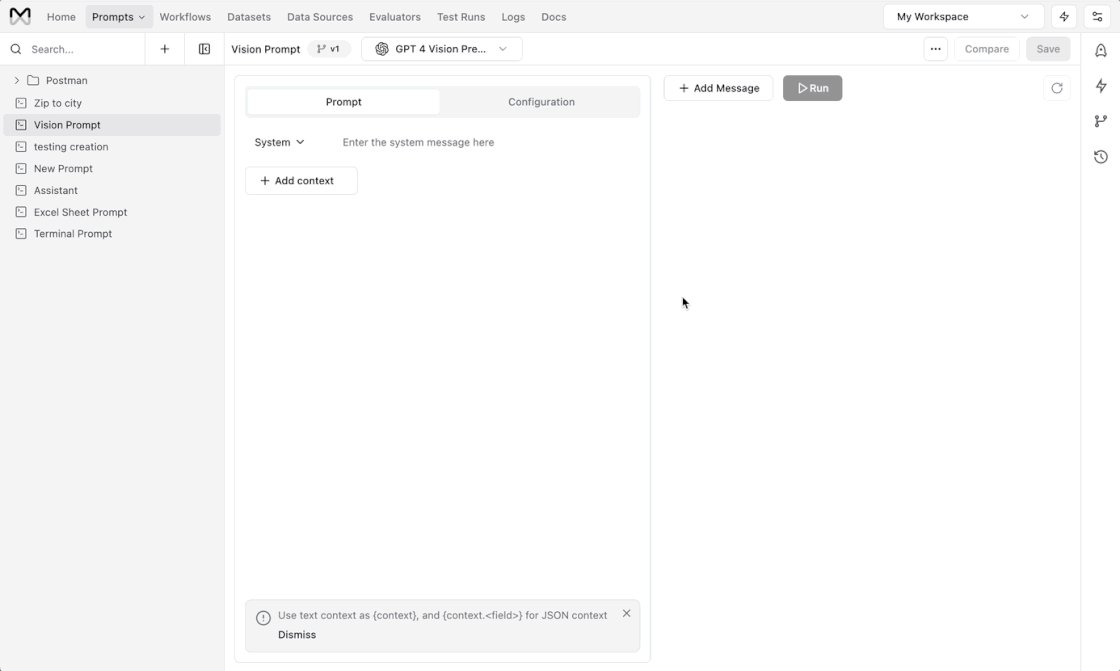Switch to the Prompt tab
This screenshot has height=671, width=1120.
(x=344, y=101)
